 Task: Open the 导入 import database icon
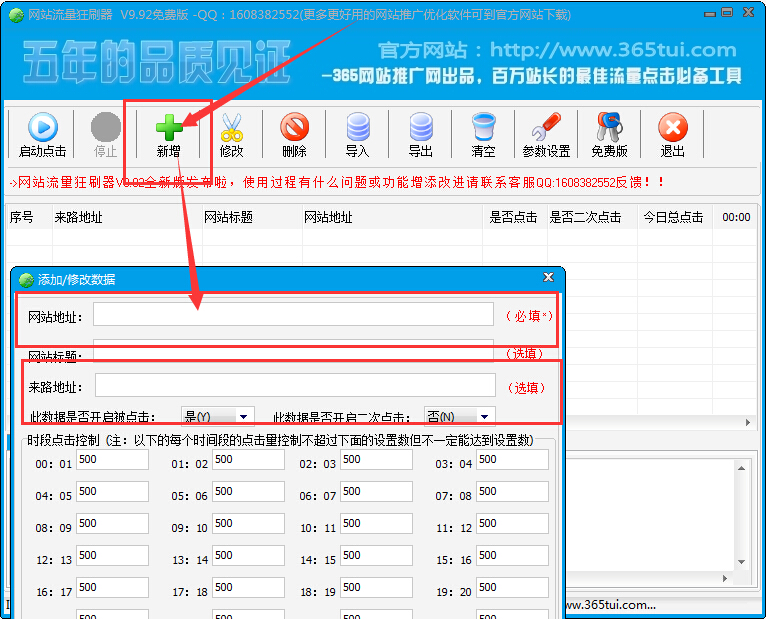tap(358, 127)
